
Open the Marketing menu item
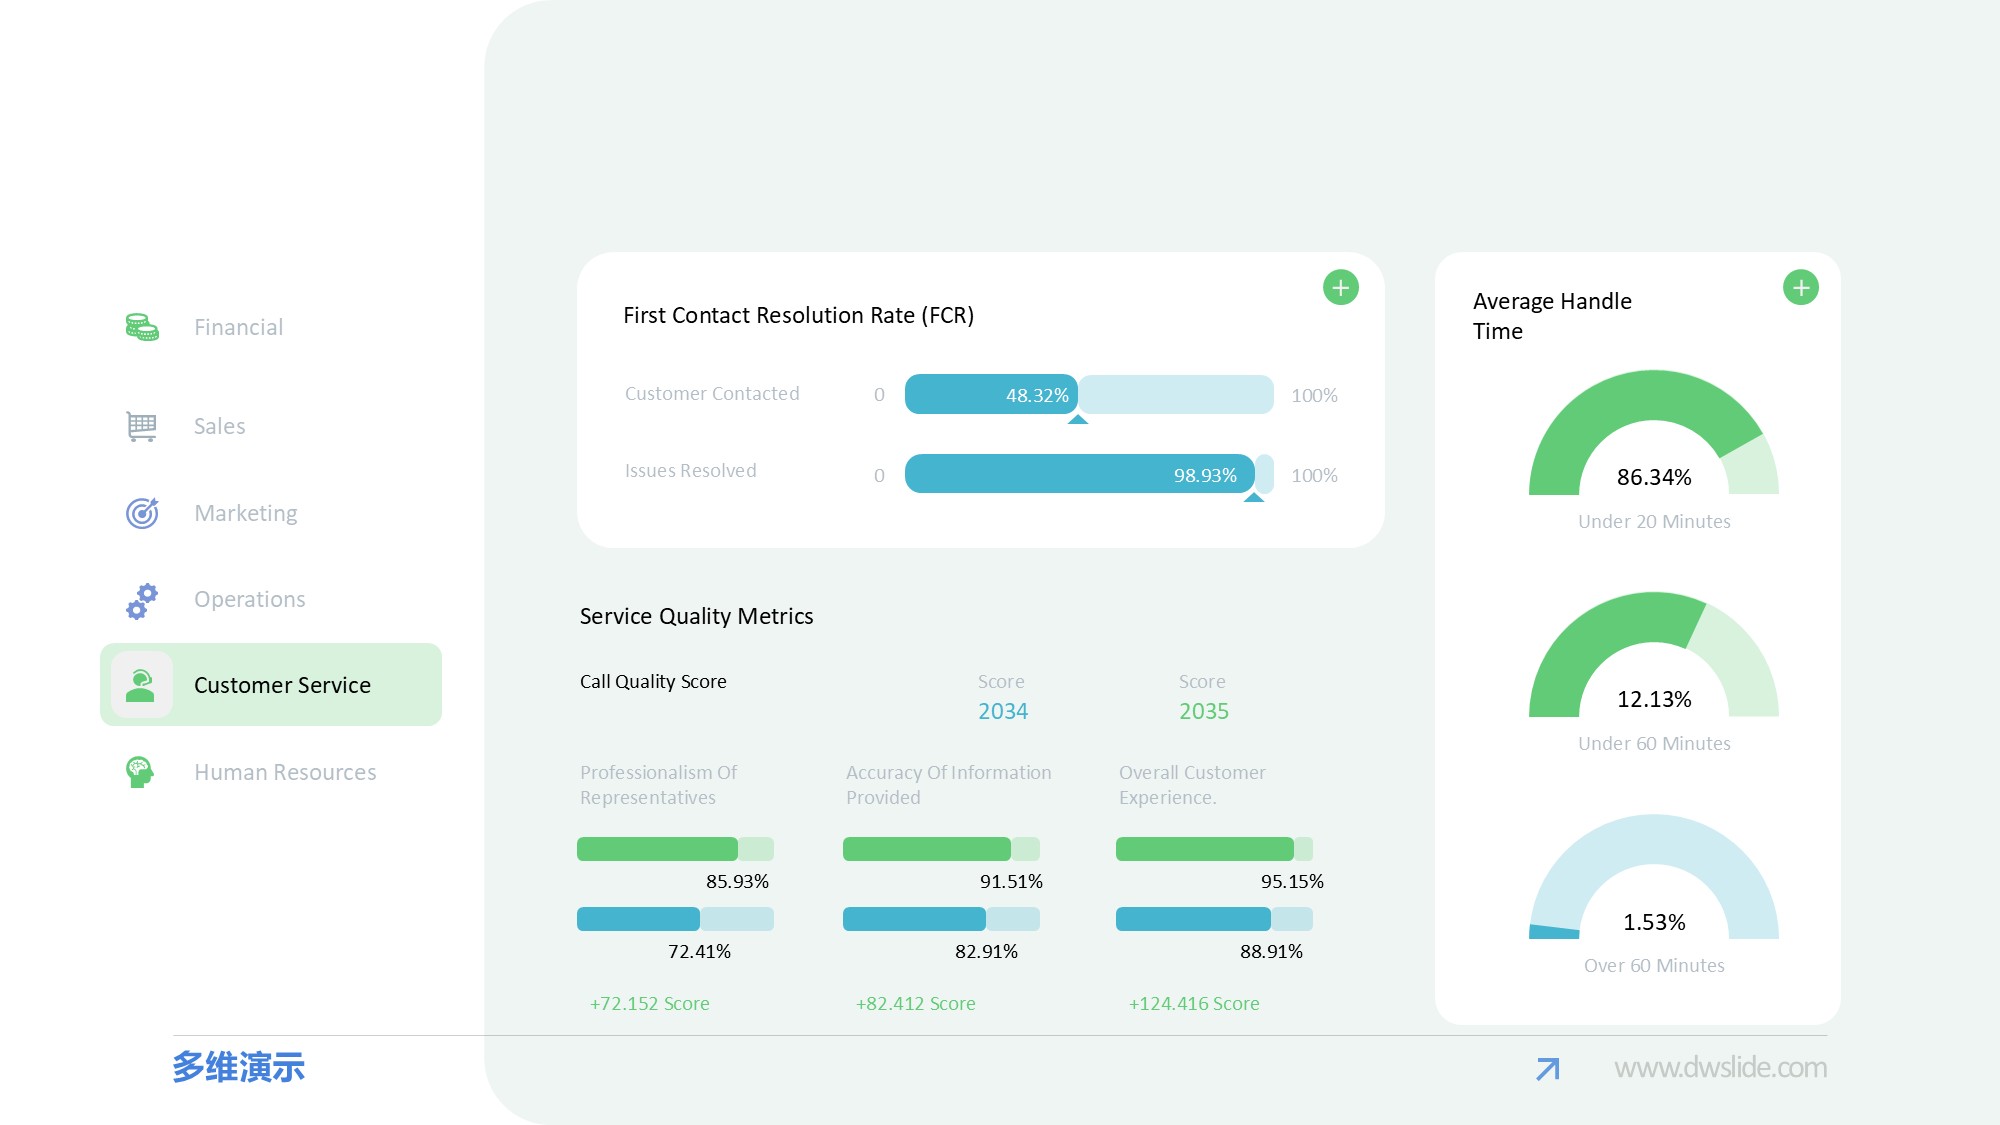click(x=246, y=513)
